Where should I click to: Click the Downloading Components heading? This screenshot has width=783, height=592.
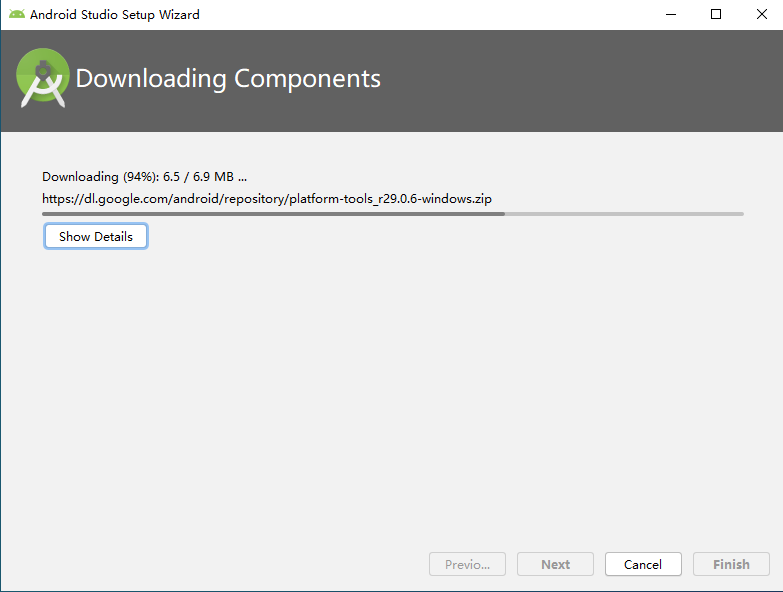[228, 79]
